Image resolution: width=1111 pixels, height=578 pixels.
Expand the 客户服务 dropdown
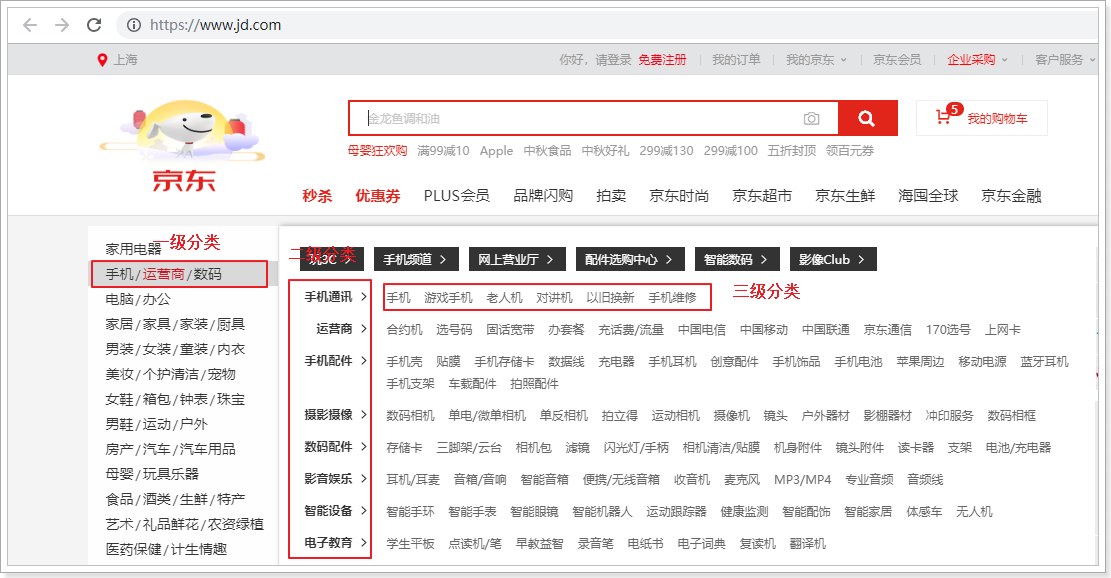pos(1064,60)
